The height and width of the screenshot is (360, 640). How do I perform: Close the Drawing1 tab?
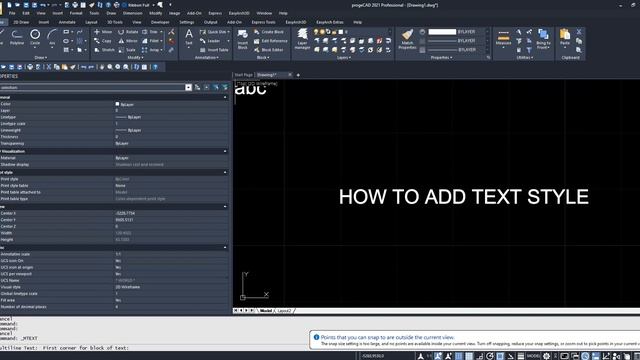(290, 75)
